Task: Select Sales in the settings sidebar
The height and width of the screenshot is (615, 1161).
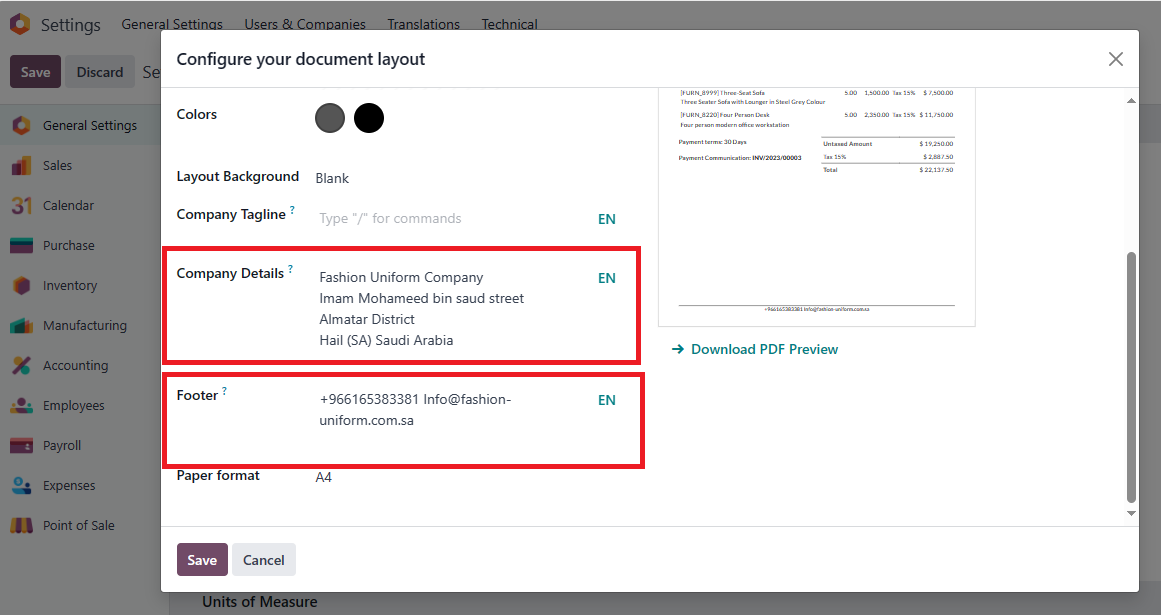Action: (57, 166)
